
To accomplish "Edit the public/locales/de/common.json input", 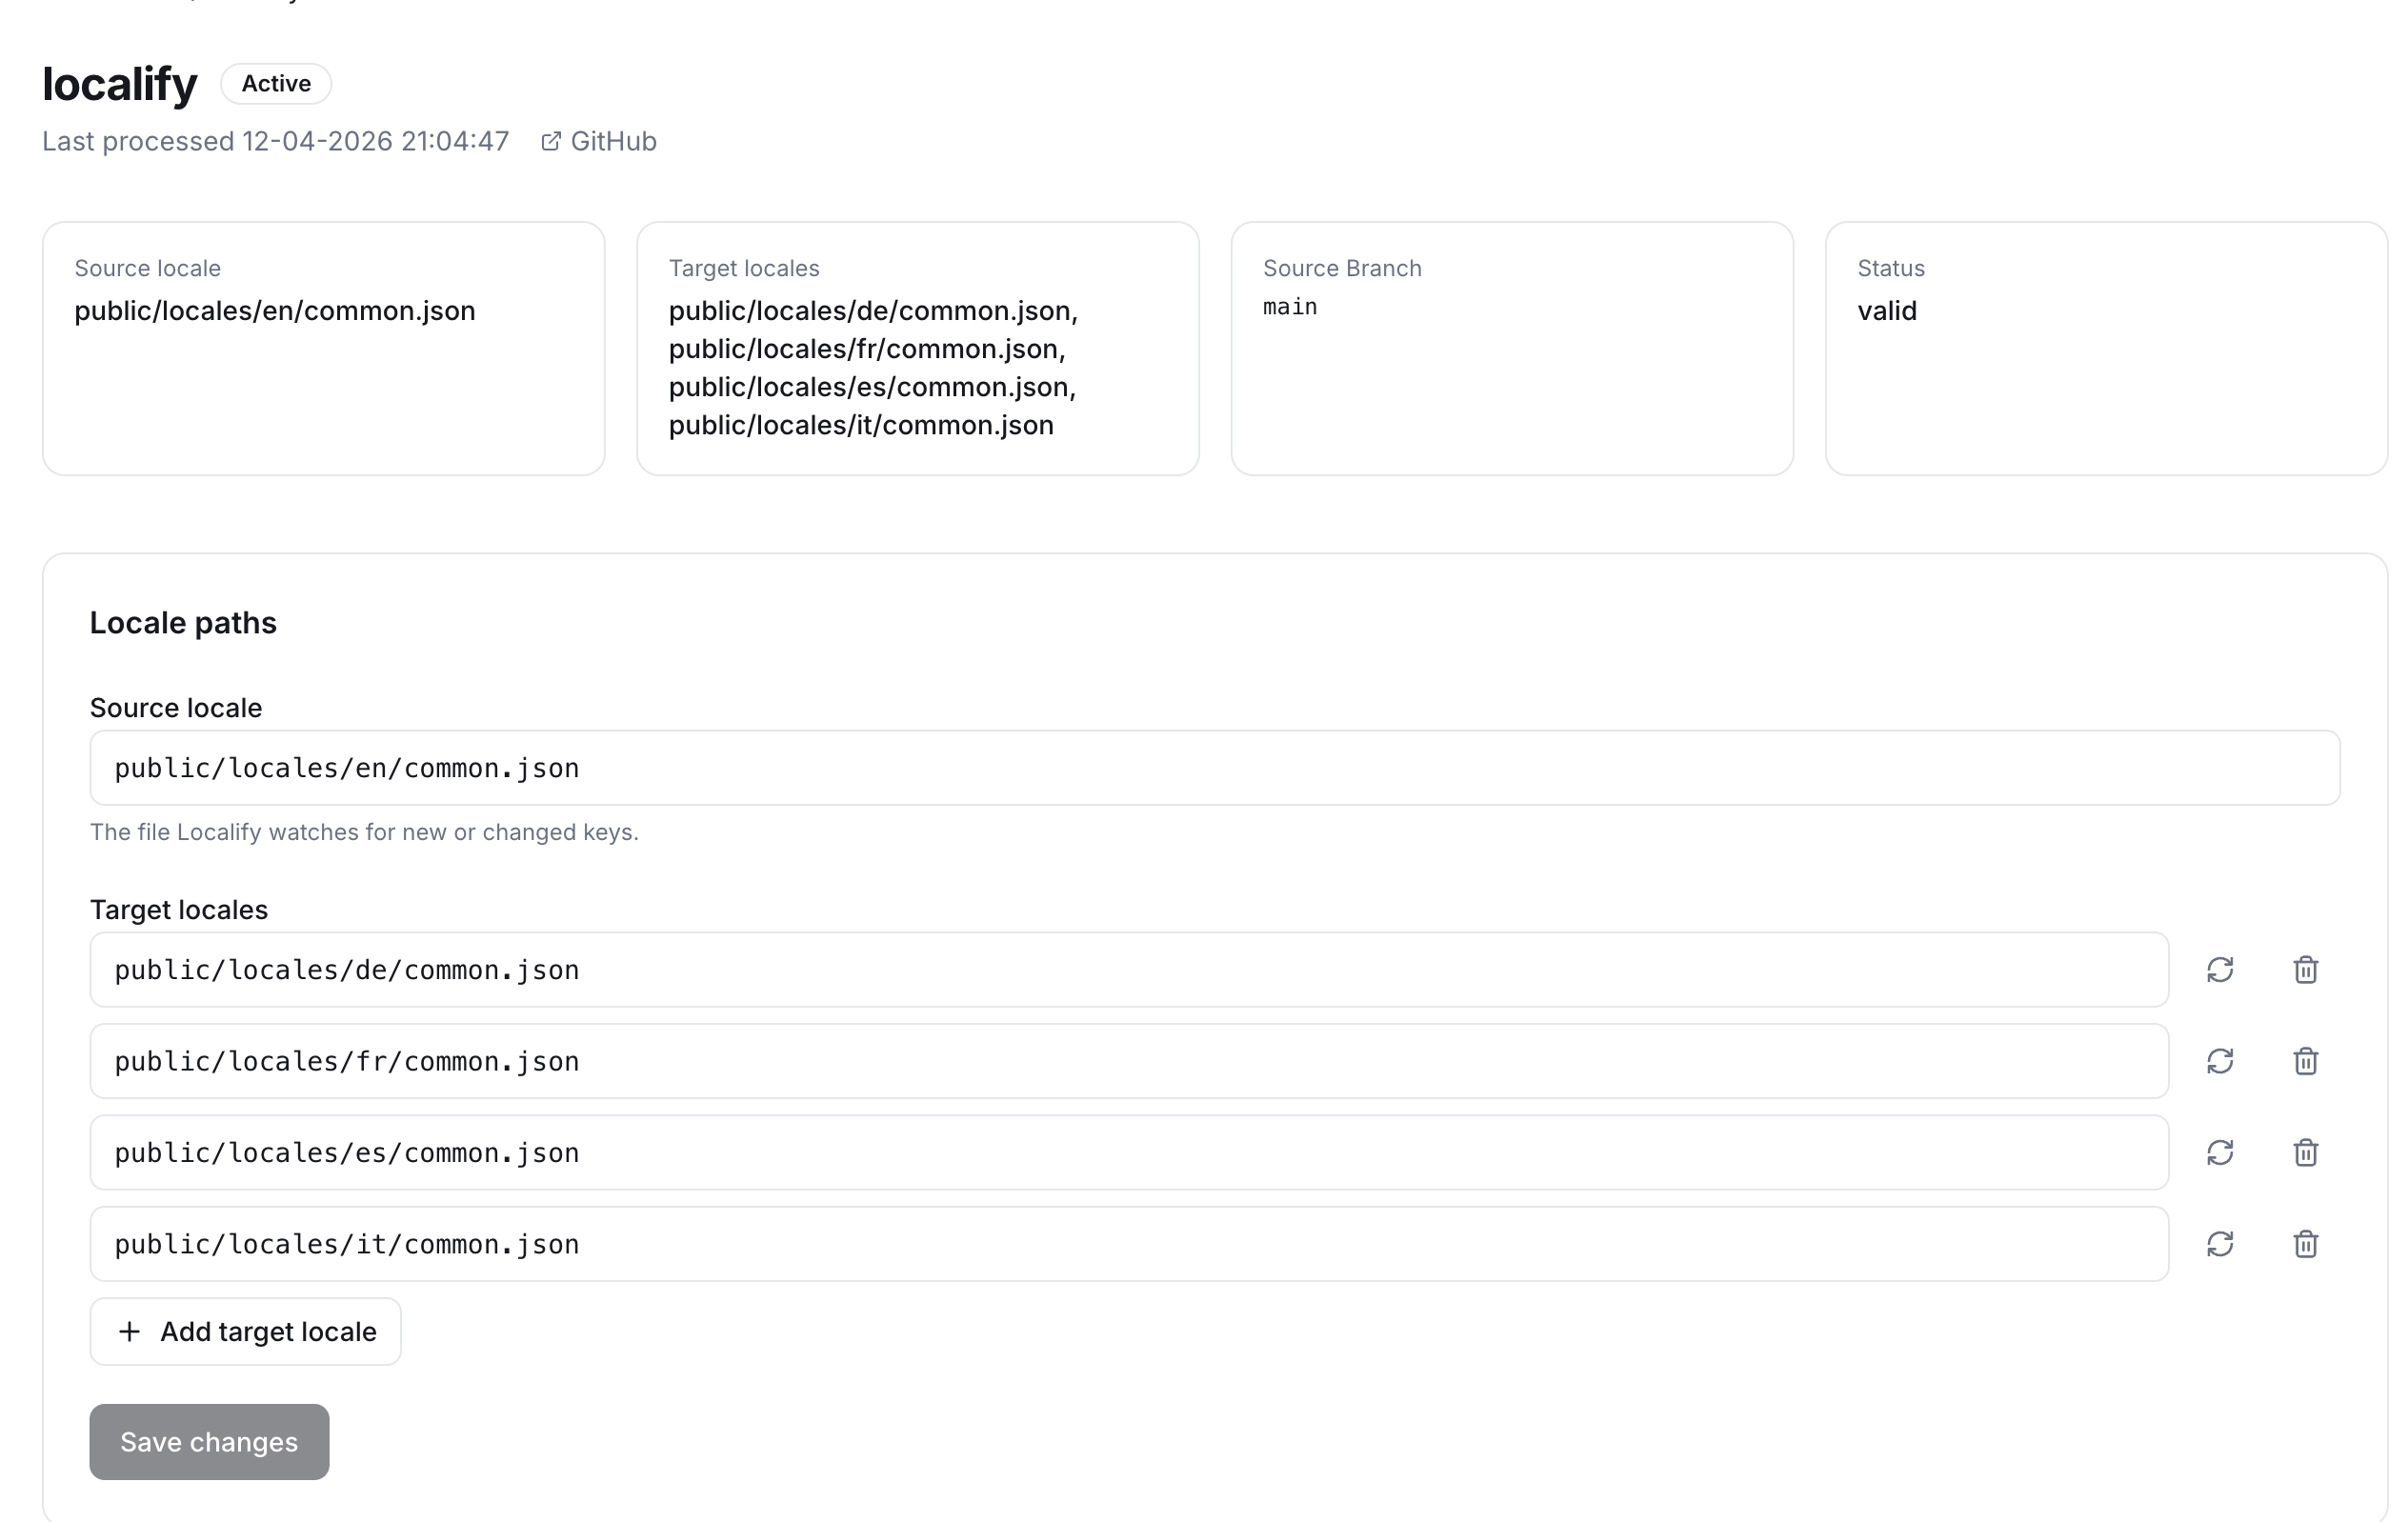I will [x=1129, y=969].
